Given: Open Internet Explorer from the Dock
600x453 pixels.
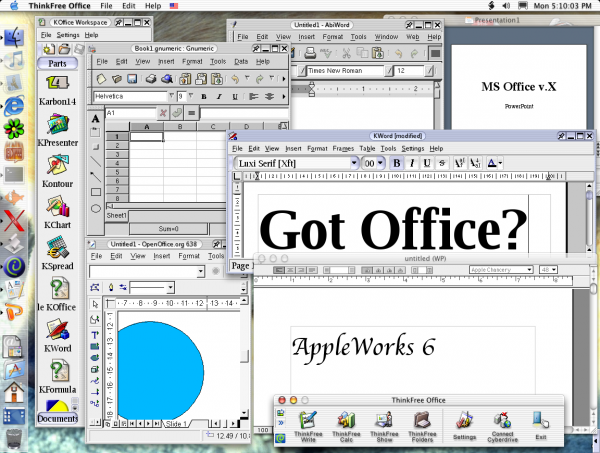Looking at the screenshot, I should [14, 105].
